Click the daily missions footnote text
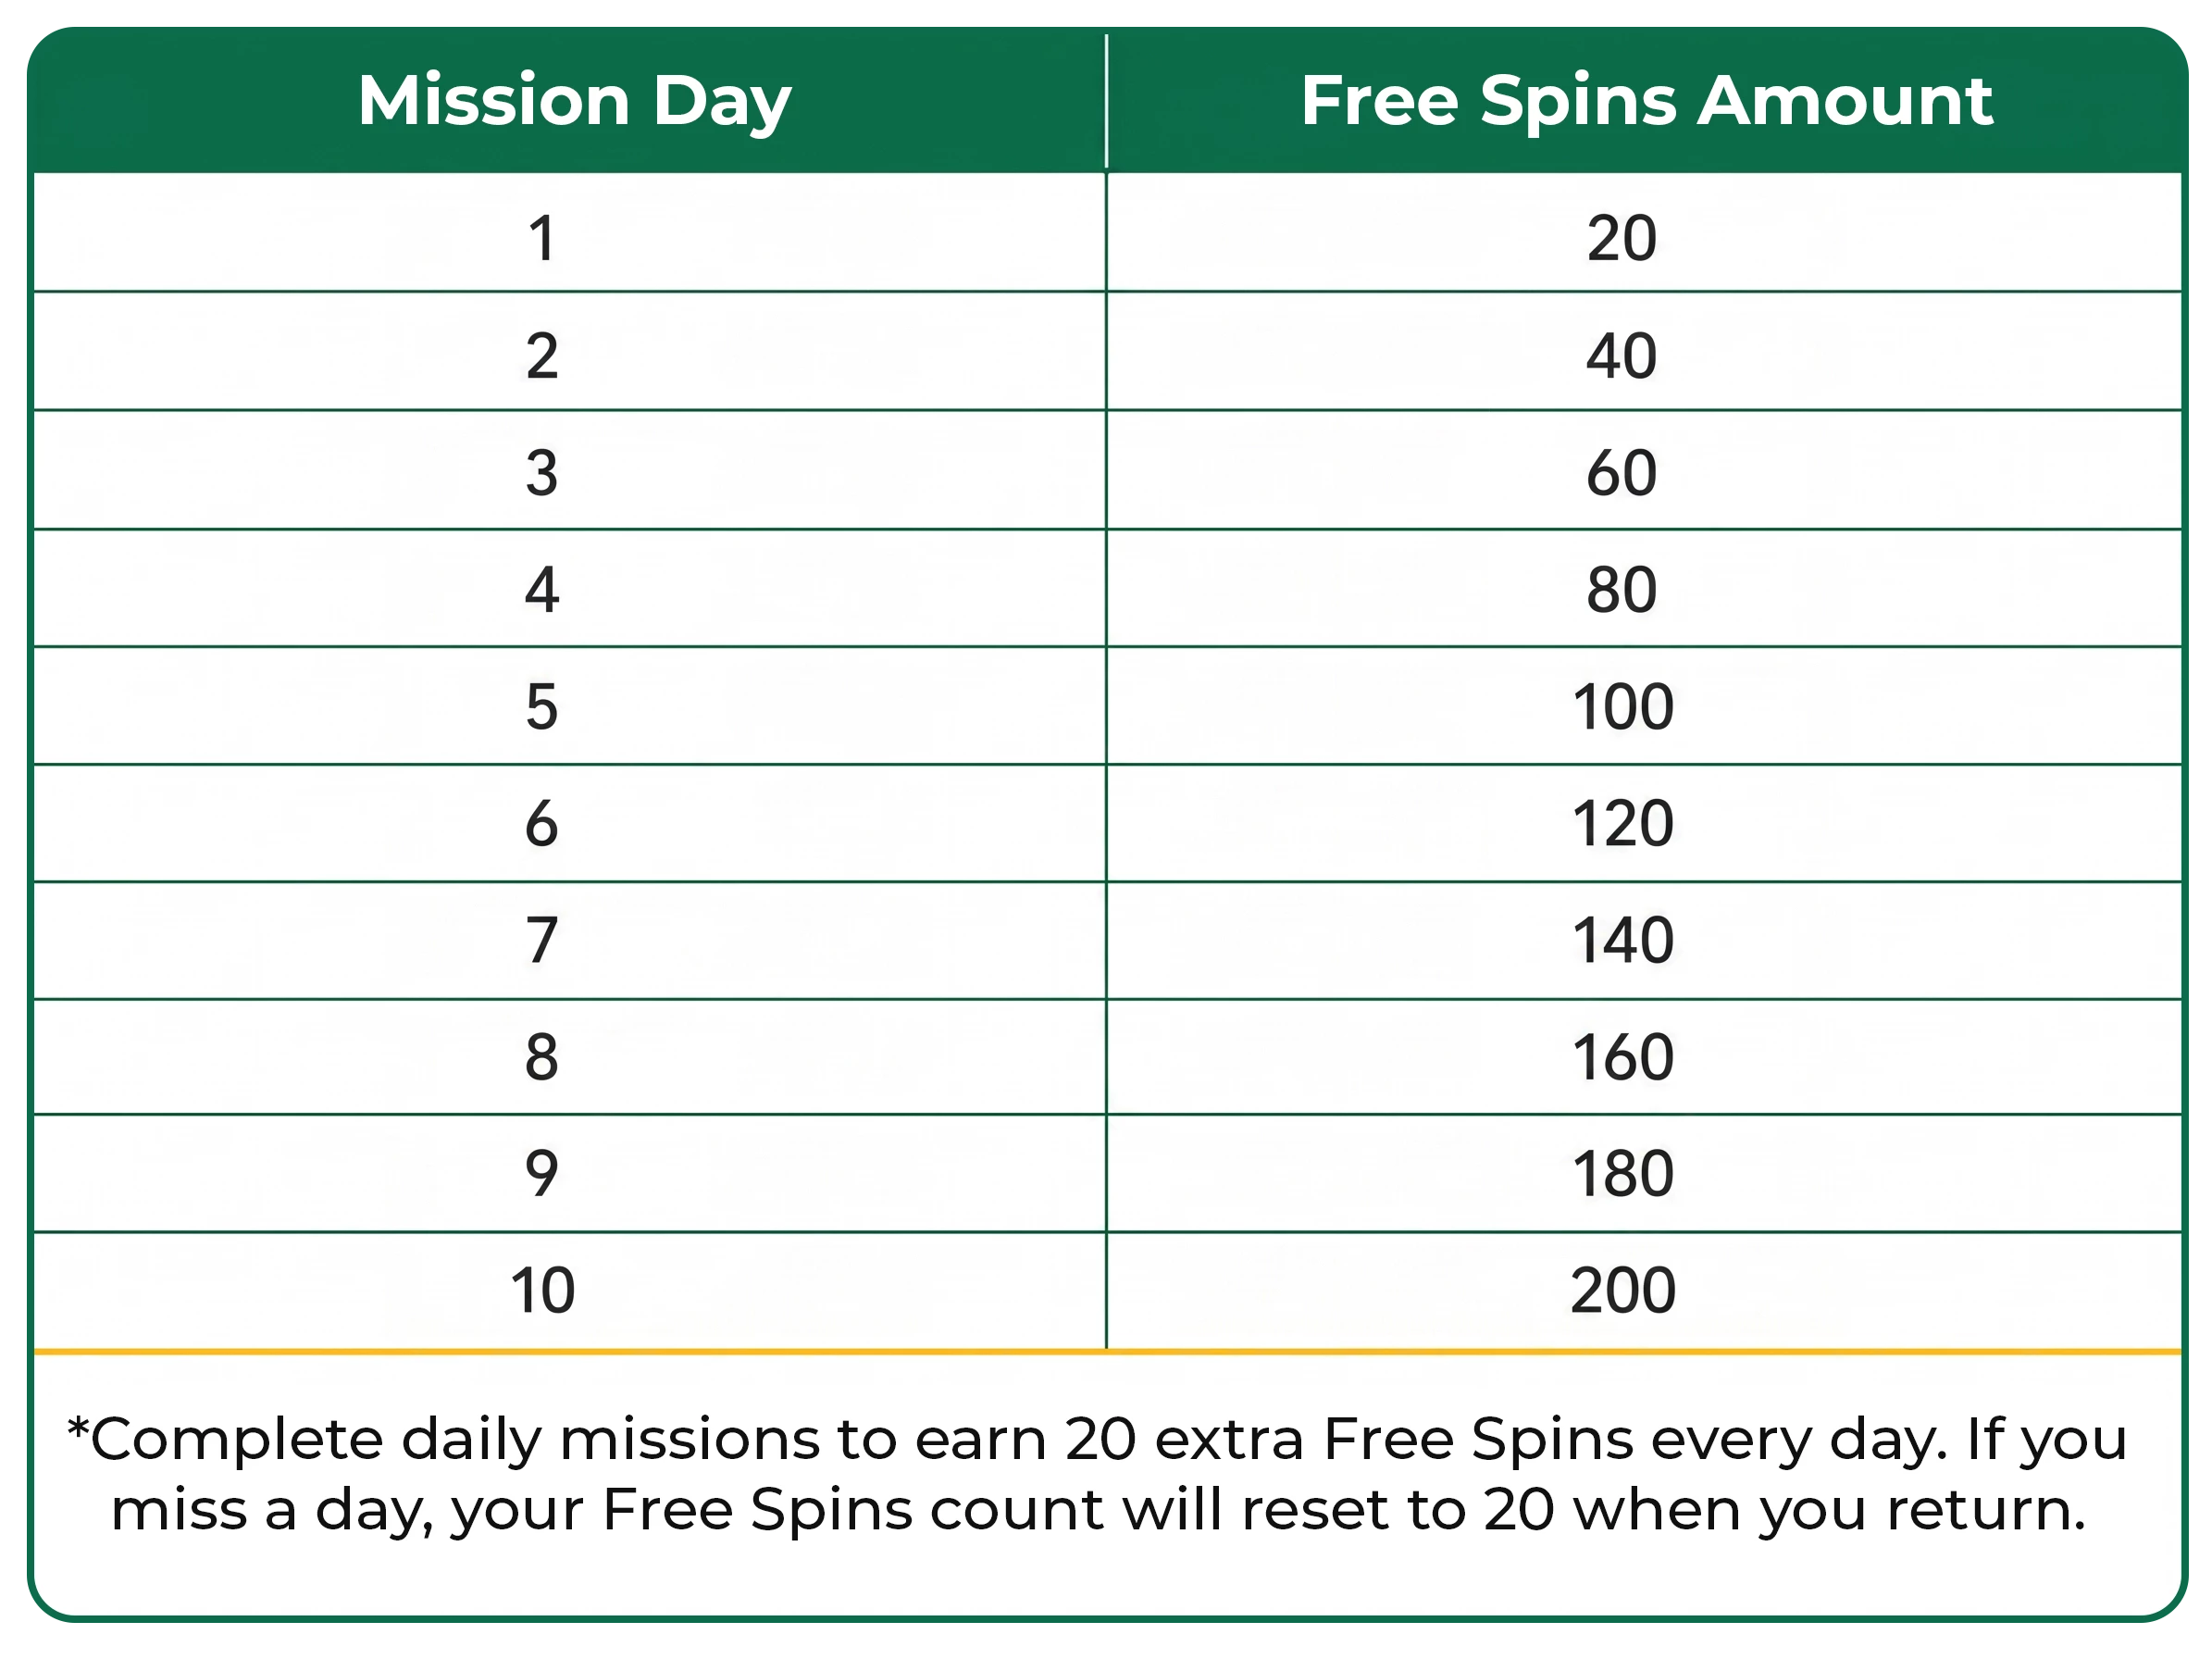Viewport: 2212px width, 1659px height. click(x=1097, y=1476)
